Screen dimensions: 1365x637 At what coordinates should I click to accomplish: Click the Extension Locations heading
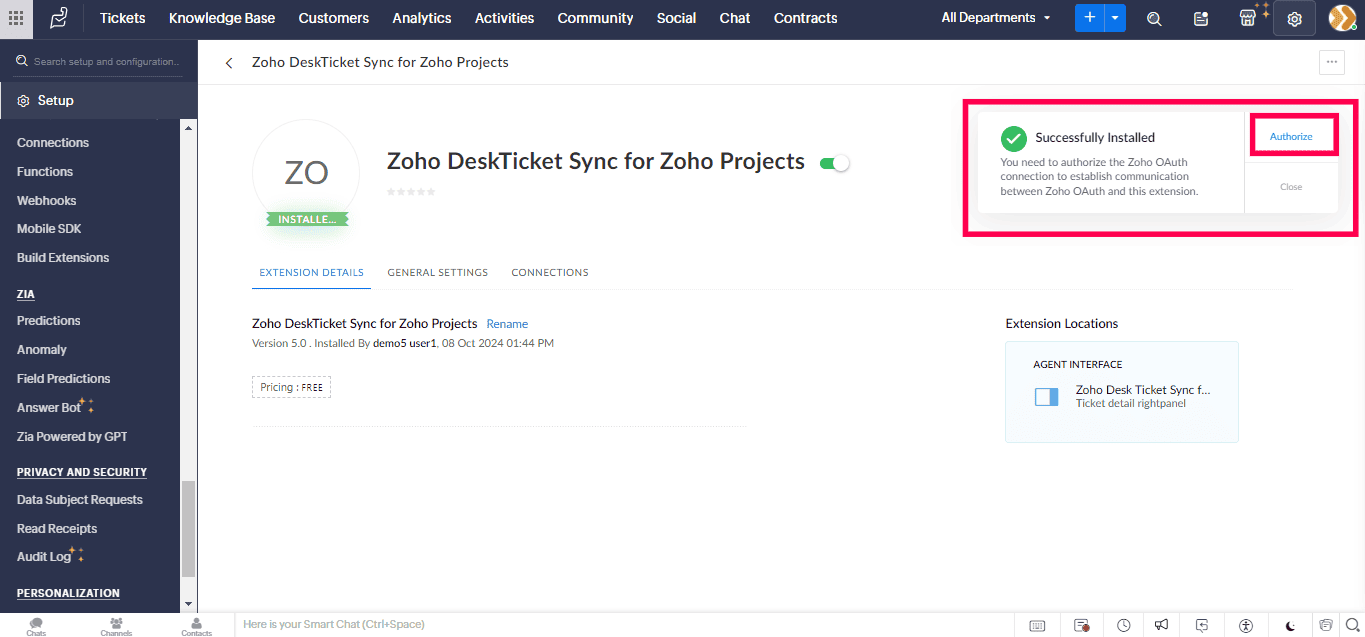(x=1062, y=324)
